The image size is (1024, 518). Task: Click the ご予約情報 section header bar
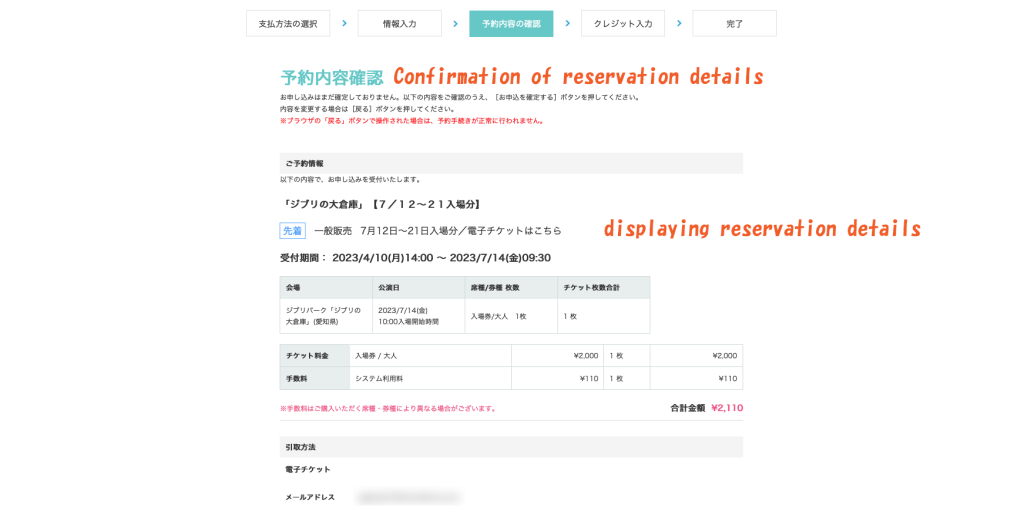[x=510, y=163]
